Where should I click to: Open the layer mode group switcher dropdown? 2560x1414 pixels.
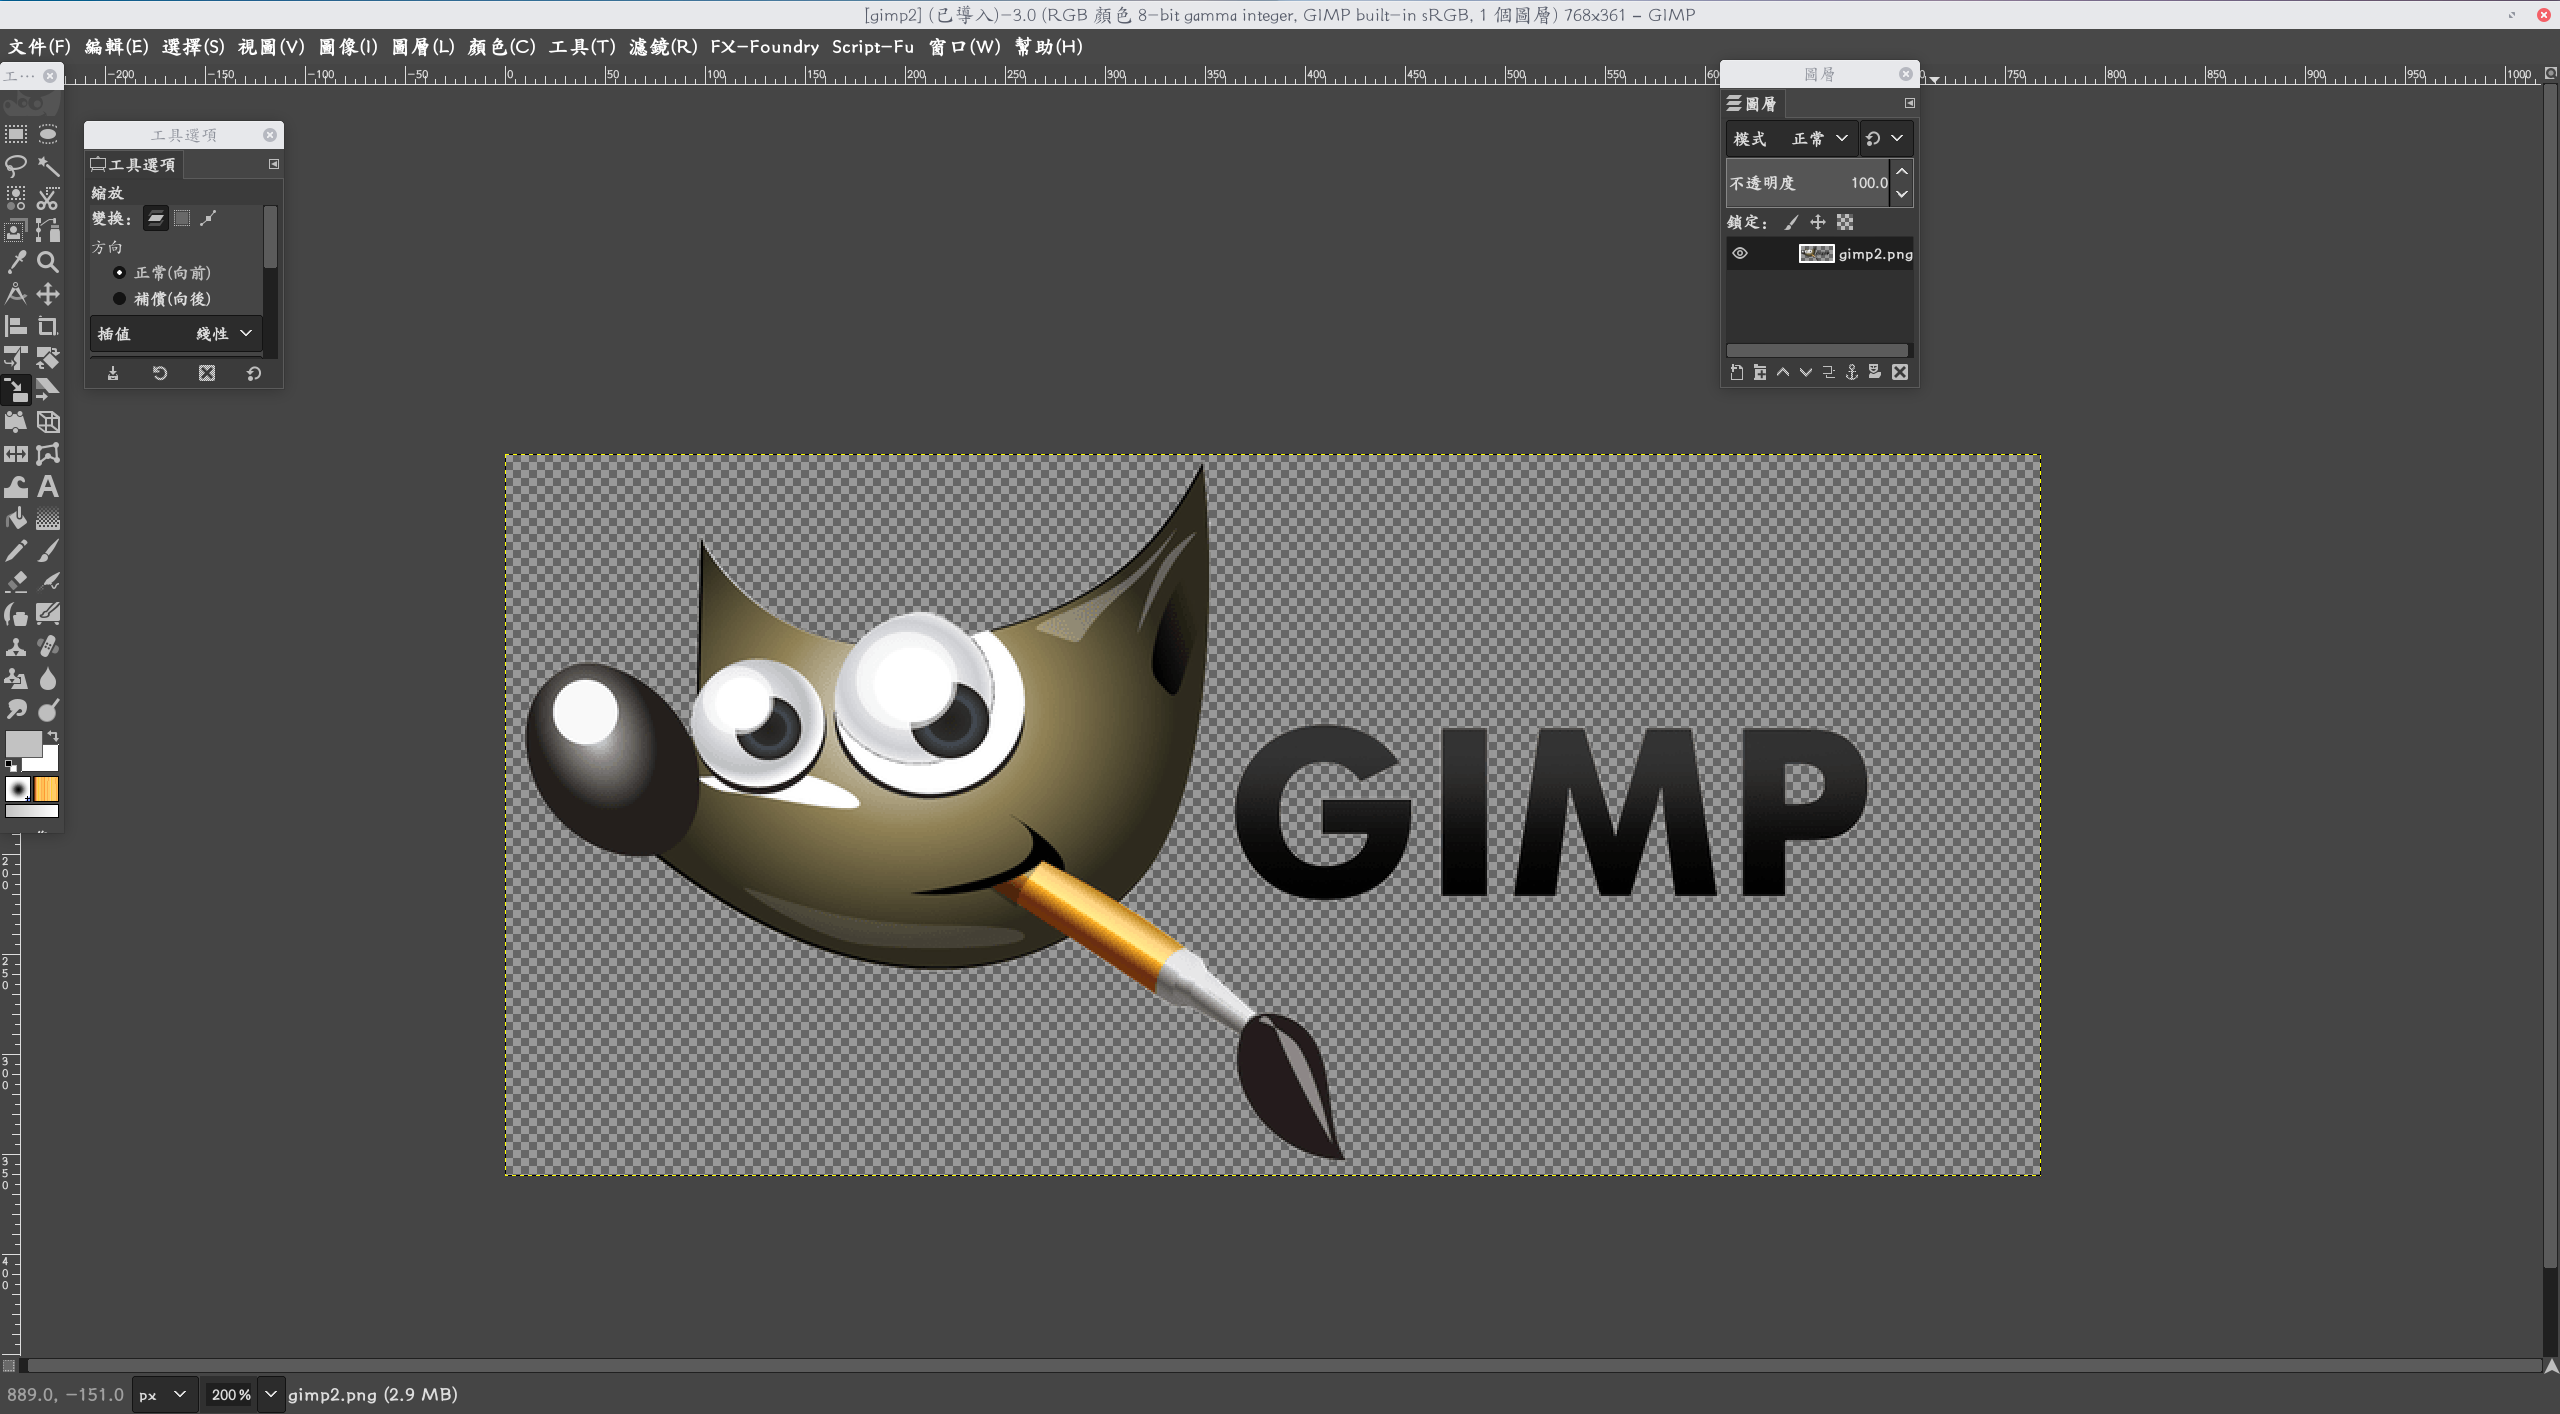(x=1885, y=138)
